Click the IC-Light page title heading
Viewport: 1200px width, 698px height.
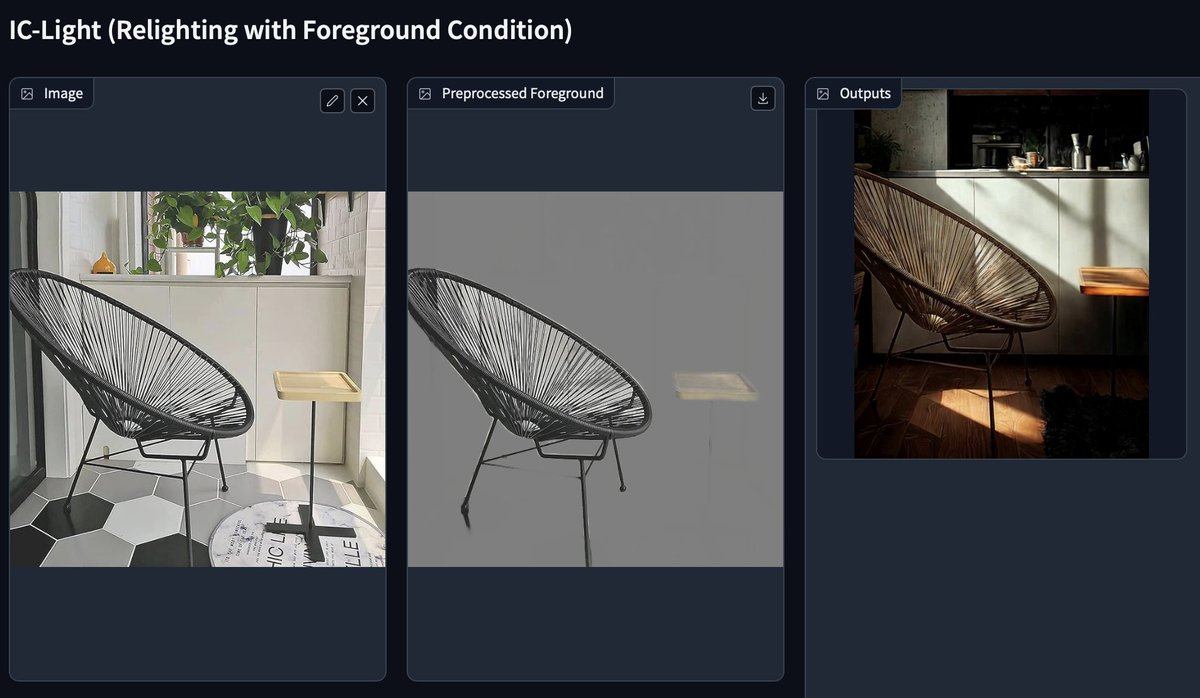click(x=291, y=29)
